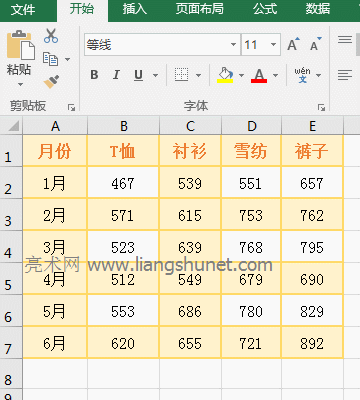360x400 pixels.
Task: Select column A header
Action: pyautogui.click(x=55, y=126)
